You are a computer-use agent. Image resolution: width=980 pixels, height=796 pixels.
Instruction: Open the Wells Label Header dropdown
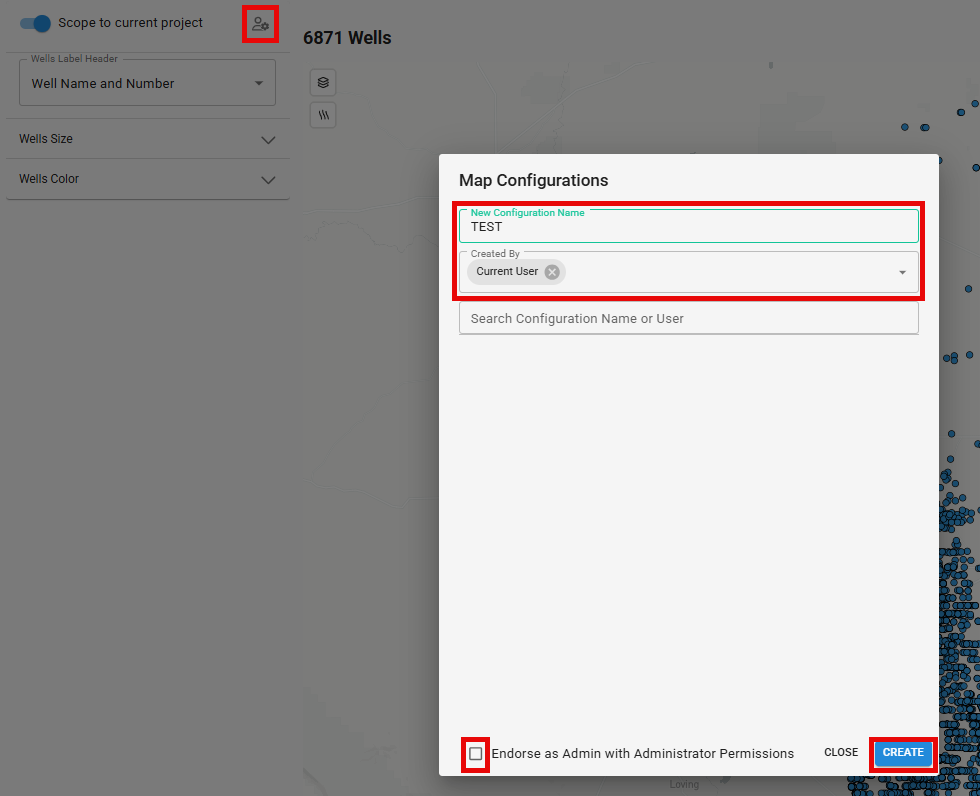(x=258, y=84)
